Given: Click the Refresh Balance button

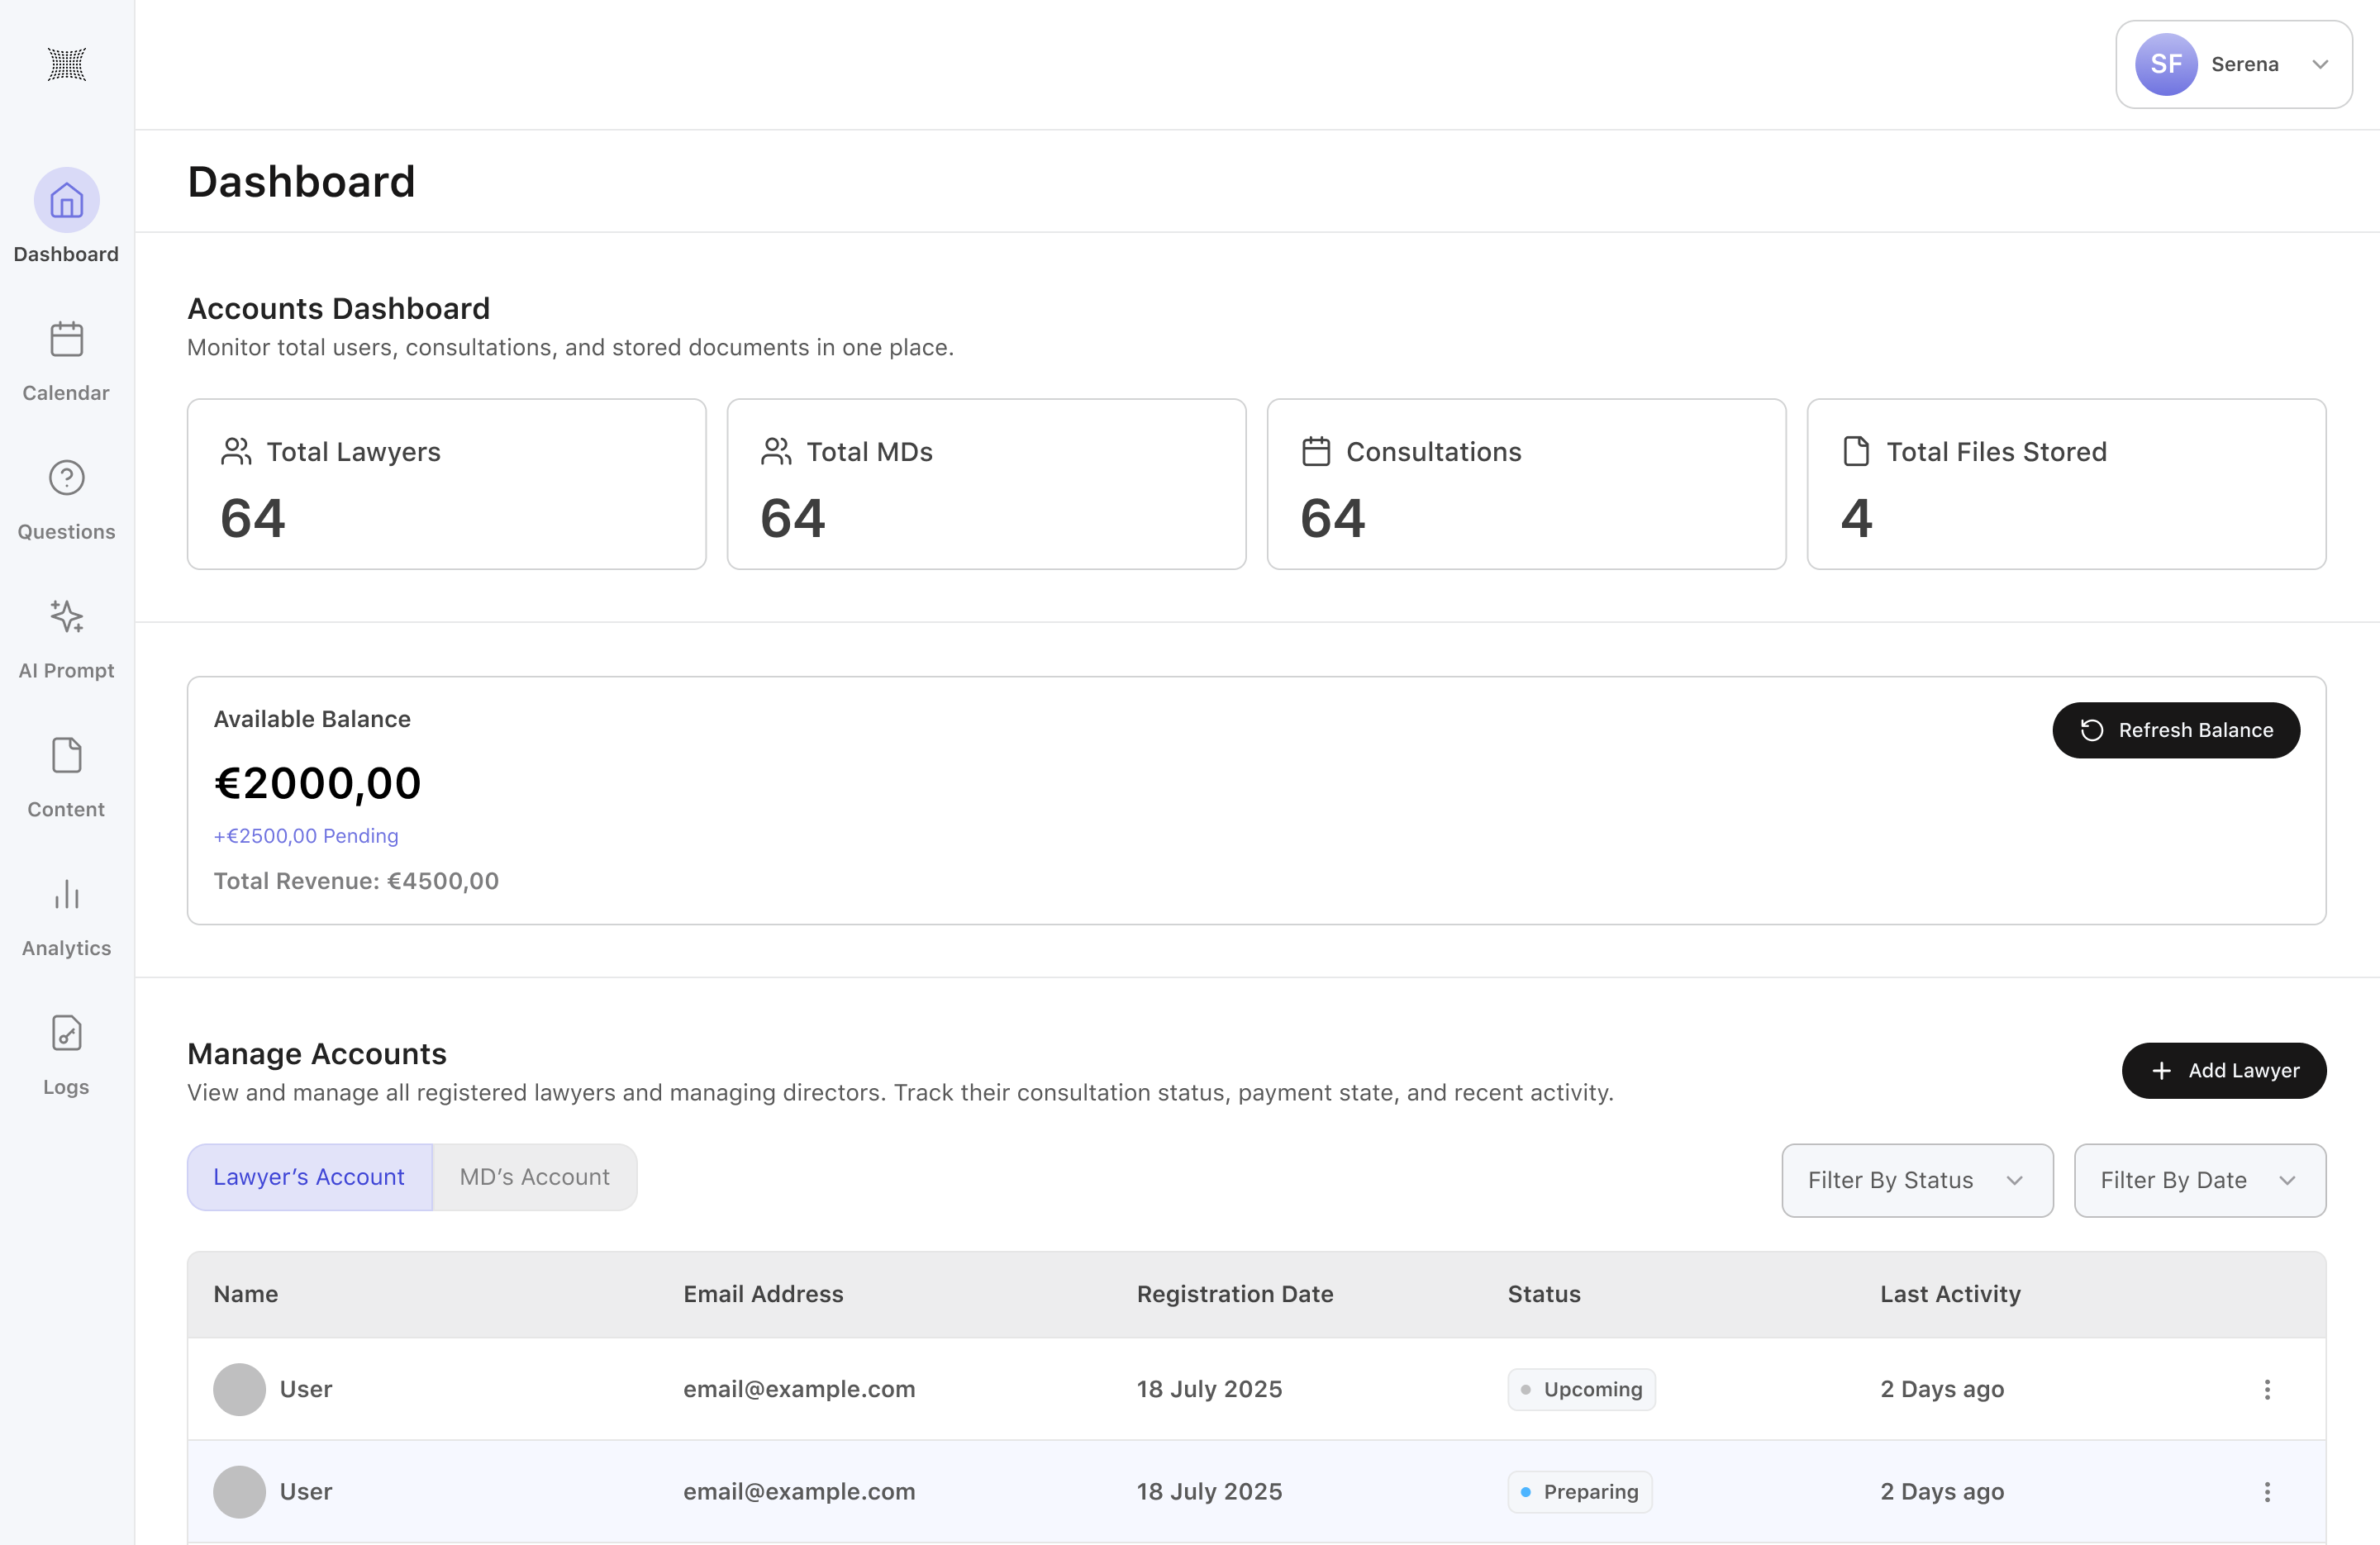Looking at the screenshot, I should click(2175, 730).
